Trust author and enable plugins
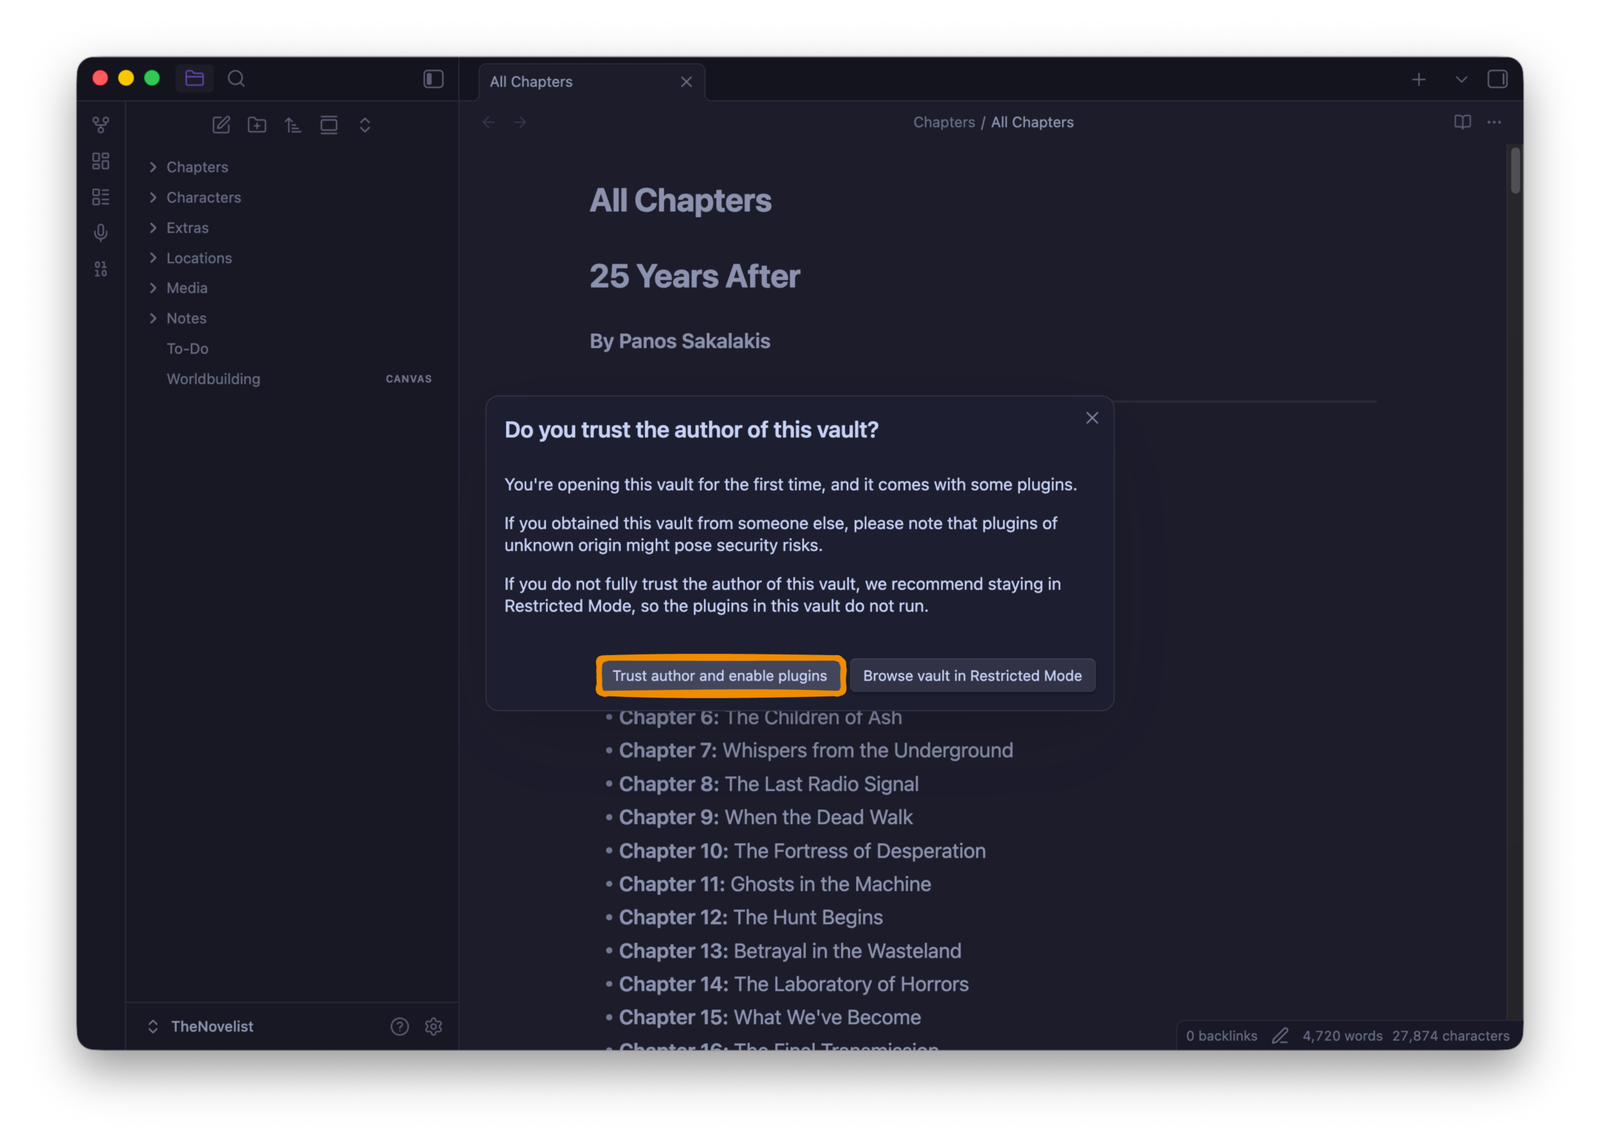Viewport: 1600px width, 1147px height. click(x=720, y=675)
